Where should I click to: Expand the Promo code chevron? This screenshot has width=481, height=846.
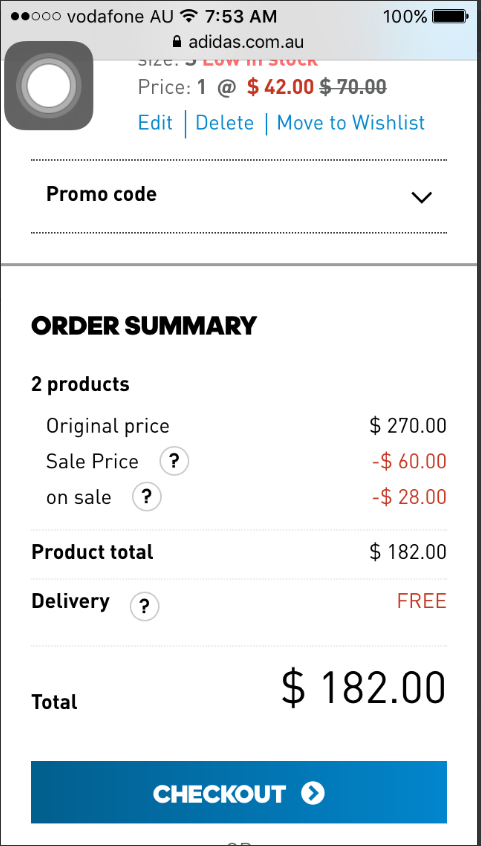[x=421, y=197]
